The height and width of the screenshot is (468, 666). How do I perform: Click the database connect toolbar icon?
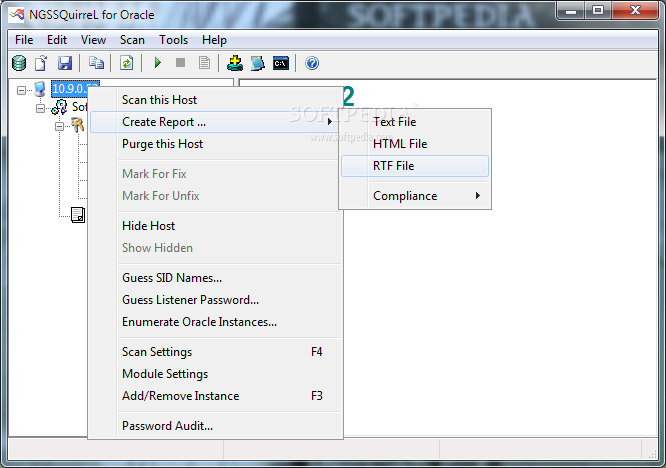point(19,63)
